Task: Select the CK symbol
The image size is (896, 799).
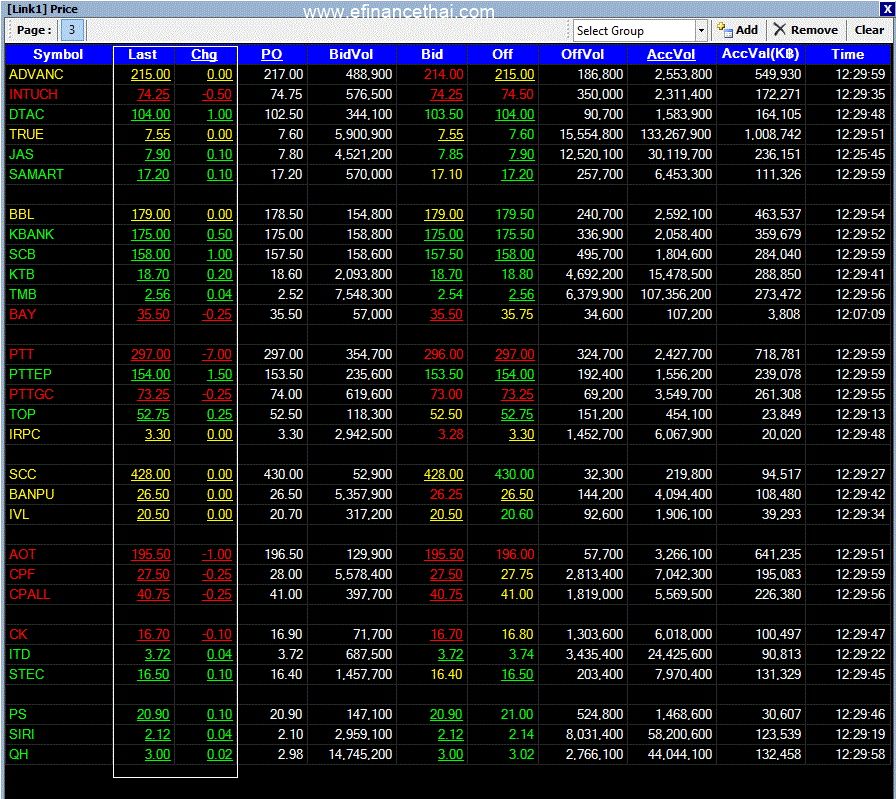Action: click(18, 634)
